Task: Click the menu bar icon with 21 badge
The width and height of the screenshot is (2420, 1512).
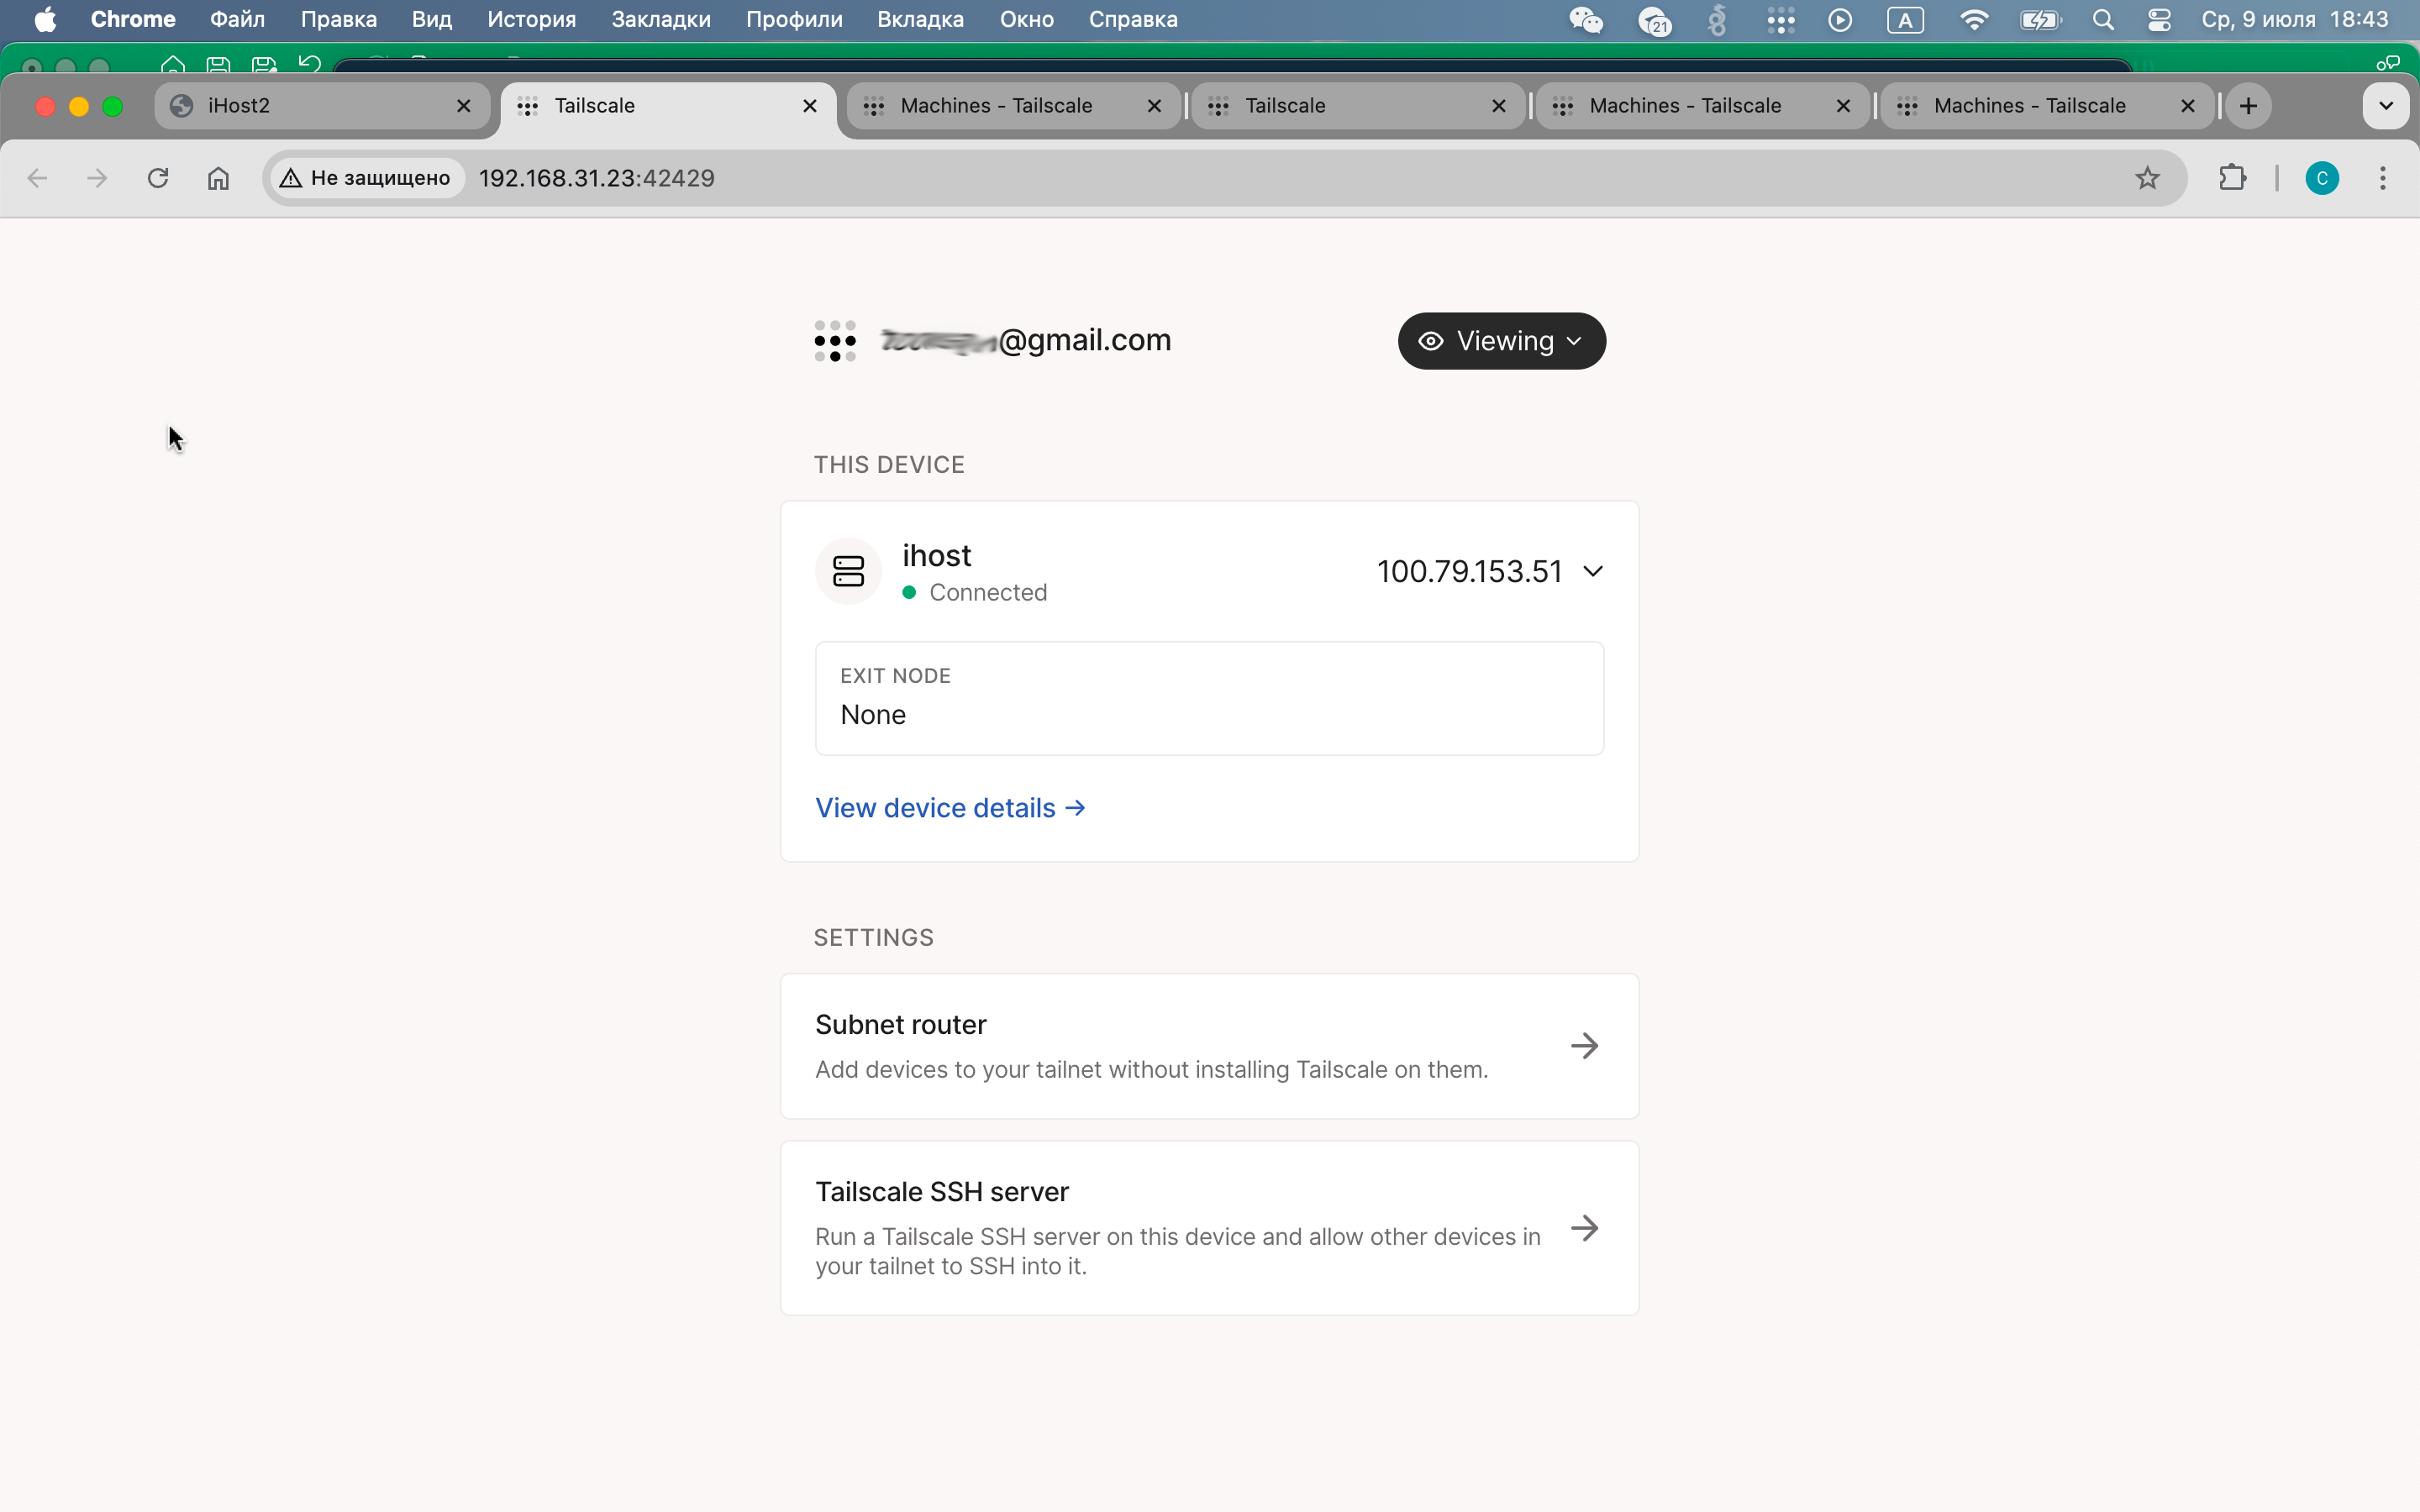Action: [1654, 19]
